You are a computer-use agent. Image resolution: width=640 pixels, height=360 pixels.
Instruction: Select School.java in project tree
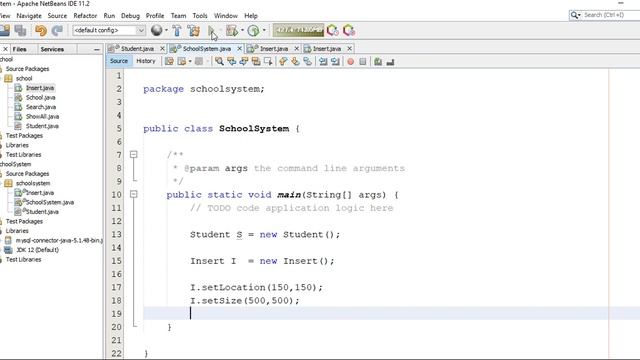(x=40, y=98)
